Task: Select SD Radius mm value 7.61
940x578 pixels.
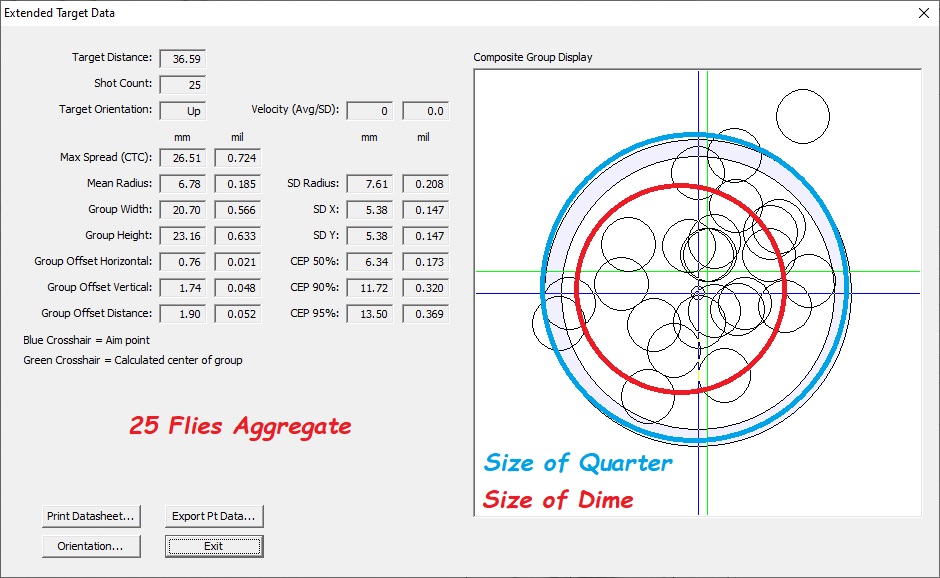Action: coord(370,184)
